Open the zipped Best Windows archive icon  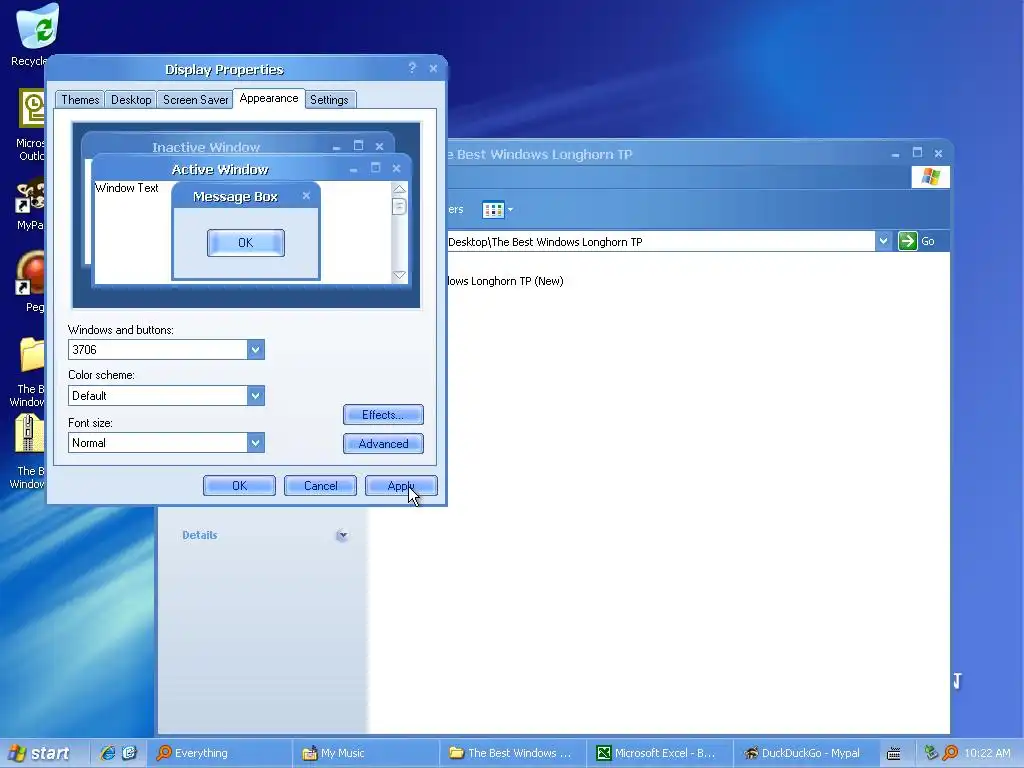pos(29,434)
